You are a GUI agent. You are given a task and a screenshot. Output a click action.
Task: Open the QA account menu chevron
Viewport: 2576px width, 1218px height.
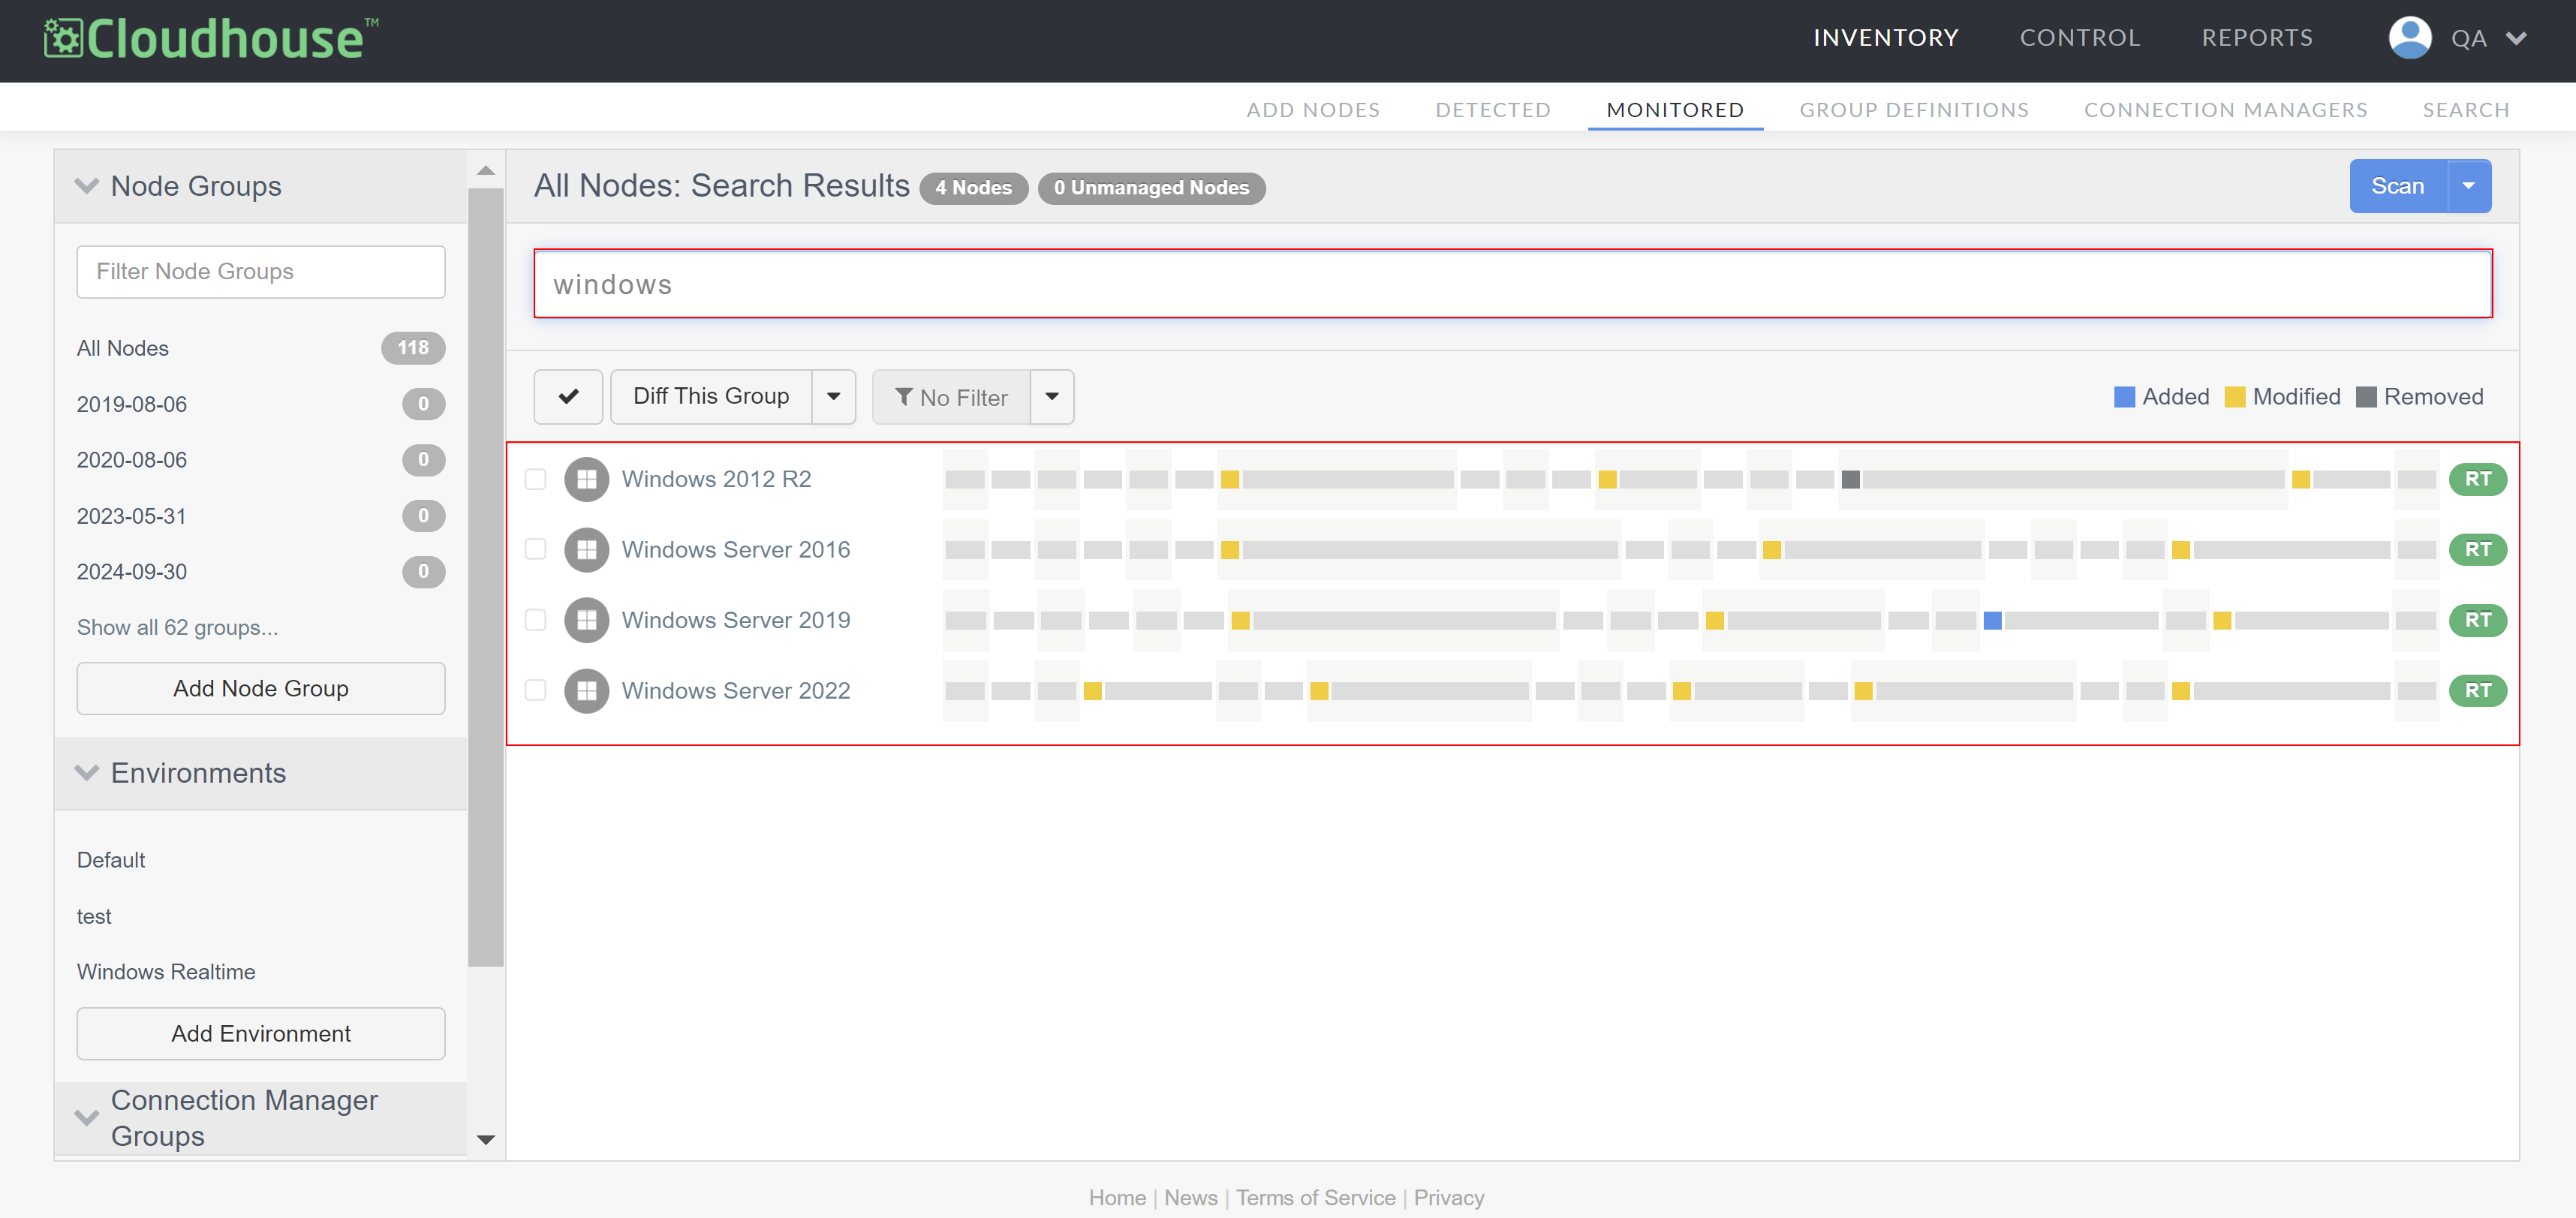[2516, 38]
